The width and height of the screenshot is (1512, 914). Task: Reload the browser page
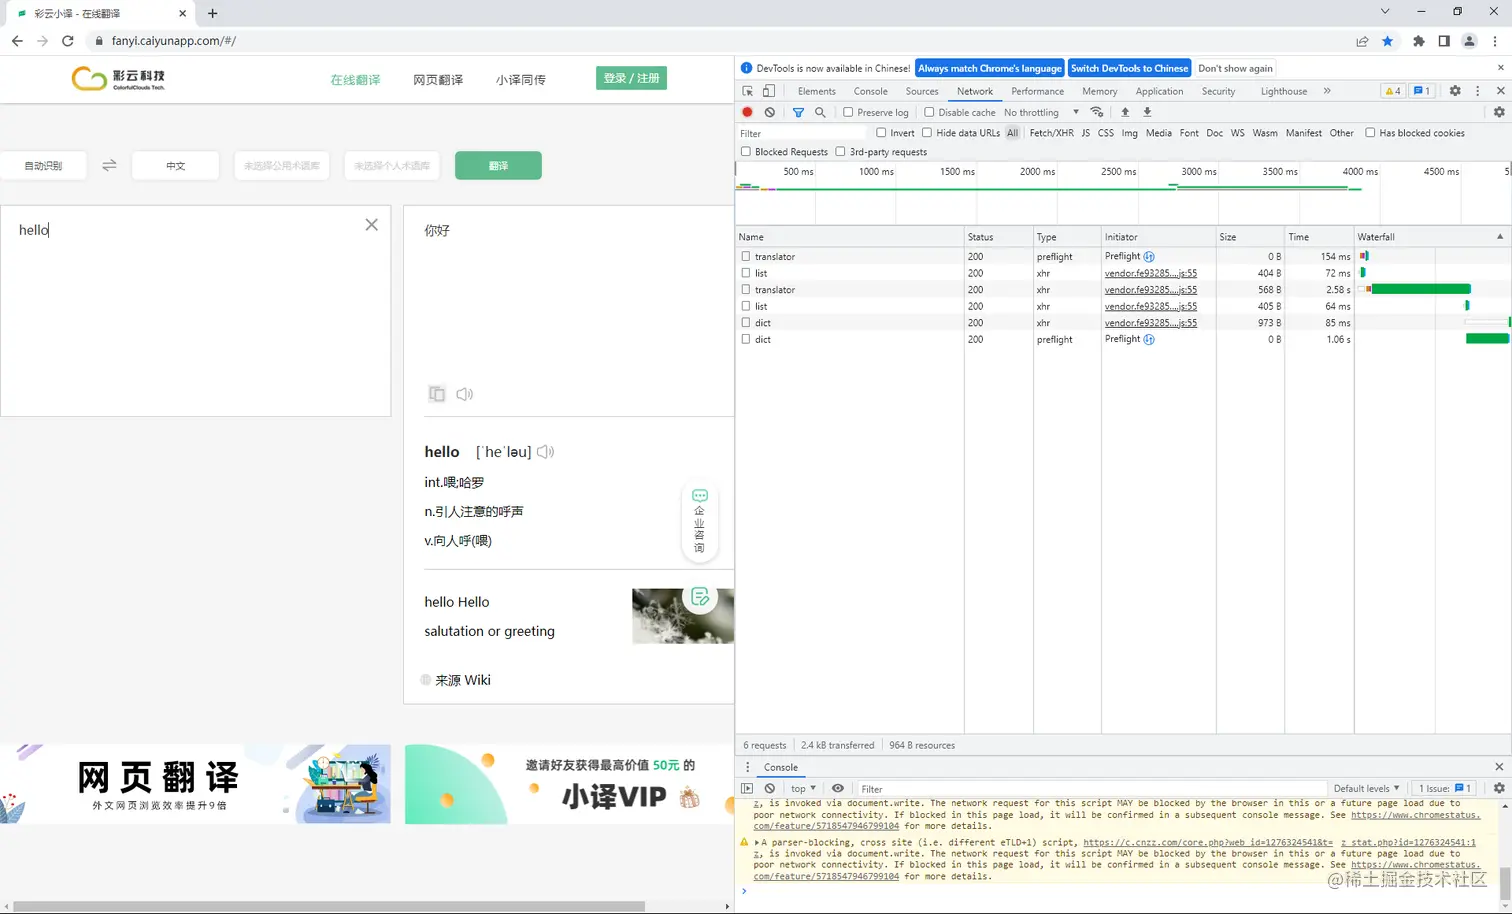tap(68, 41)
